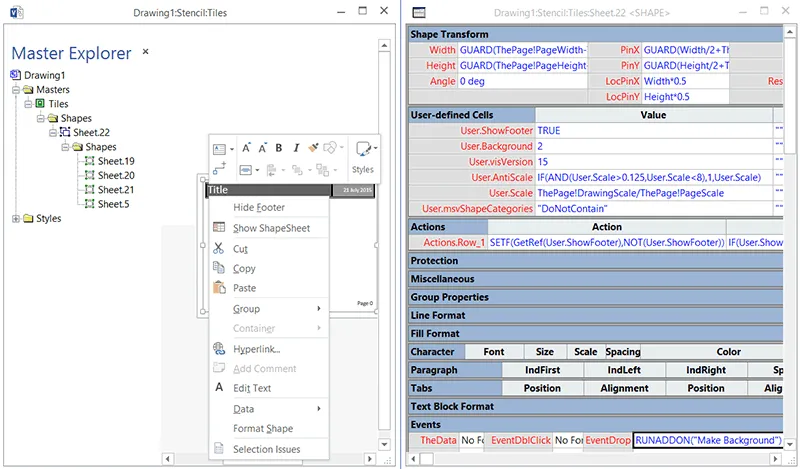Click the Show ShapeSheet icon

pyautogui.click(x=219, y=227)
